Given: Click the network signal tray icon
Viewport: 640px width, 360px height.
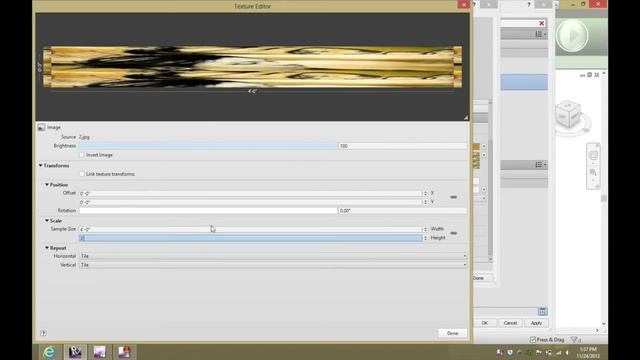Looking at the screenshot, I should 558,352.
